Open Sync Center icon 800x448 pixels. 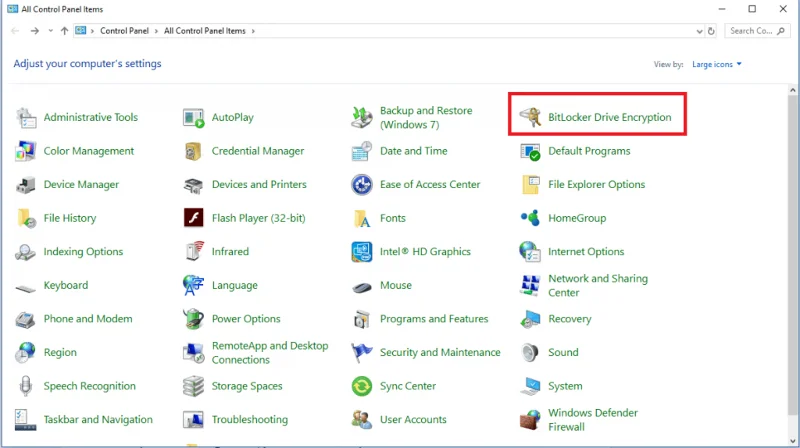pyautogui.click(x=362, y=386)
